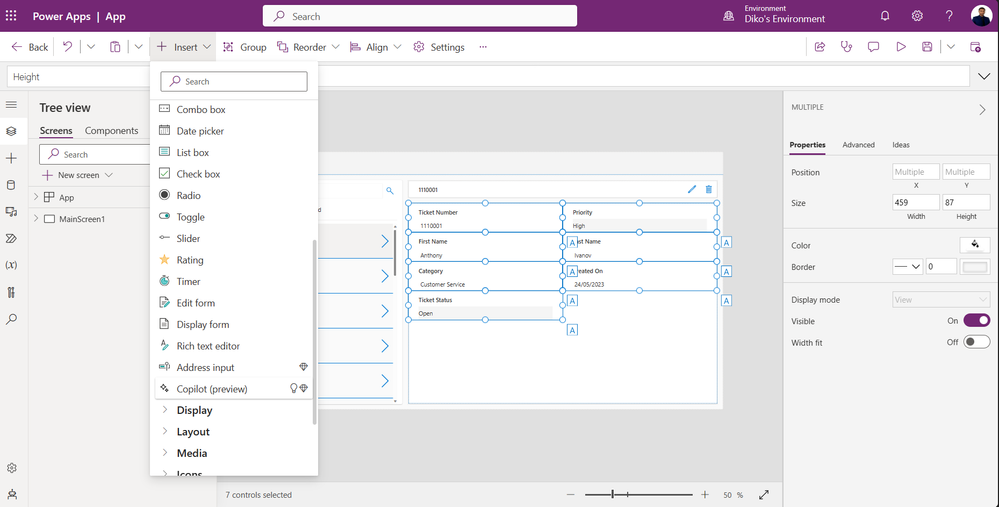Open the Media icon in sidebar
999x507 pixels.
[11, 211]
